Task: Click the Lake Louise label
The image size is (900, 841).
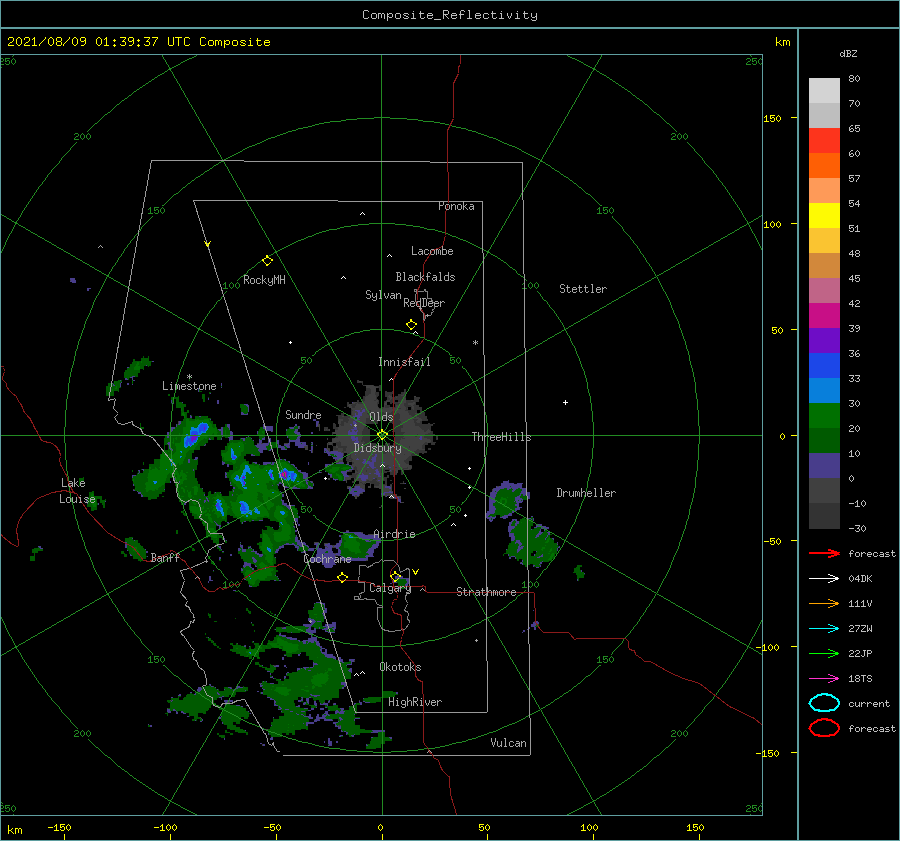Action: pos(77,491)
